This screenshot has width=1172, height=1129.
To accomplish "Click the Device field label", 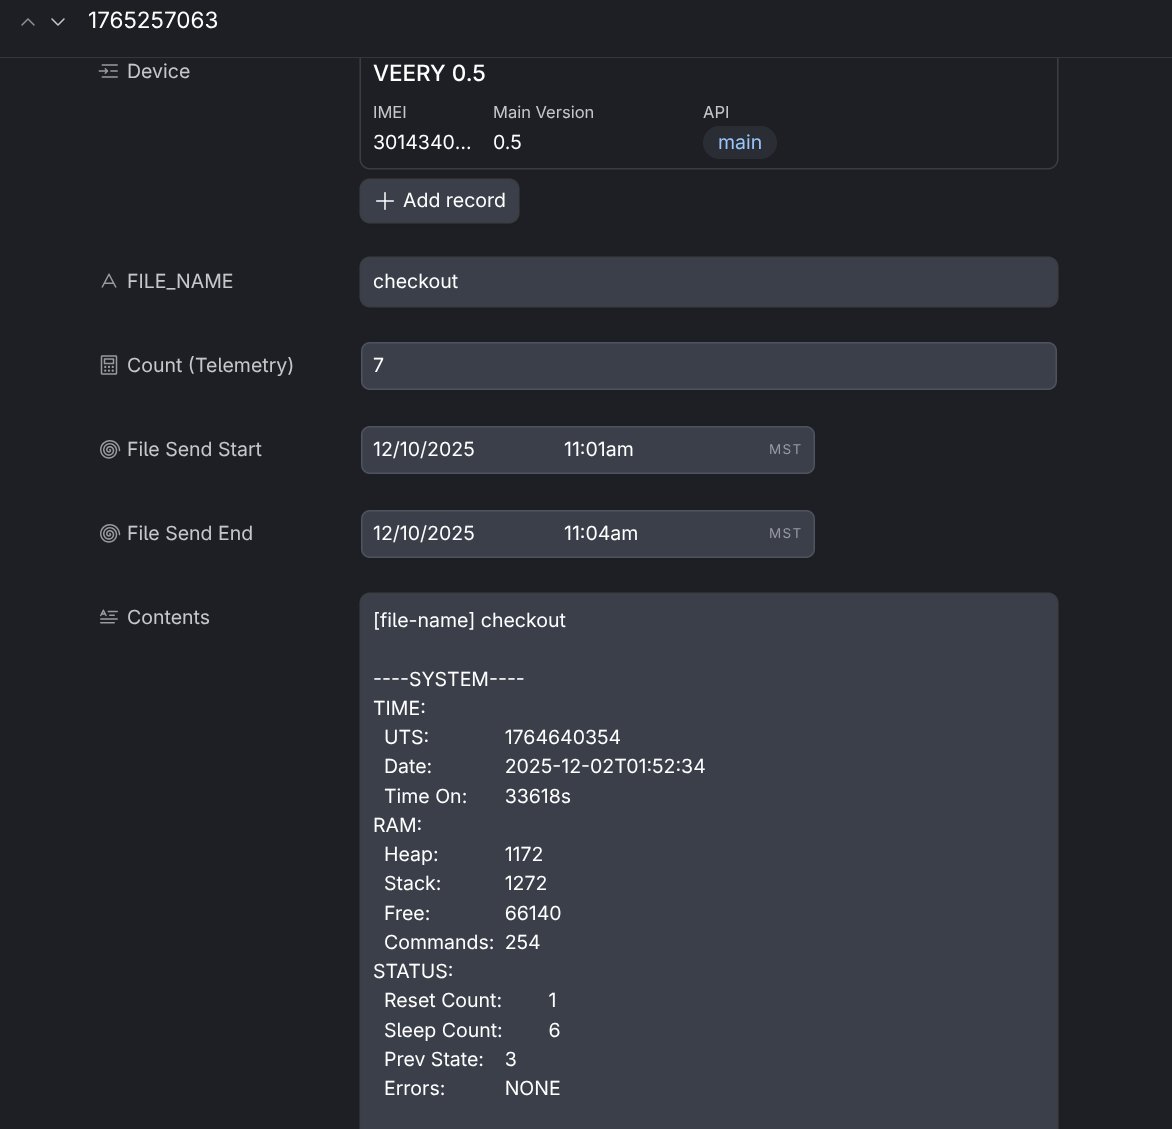I will pyautogui.click(x=158, y=71).
